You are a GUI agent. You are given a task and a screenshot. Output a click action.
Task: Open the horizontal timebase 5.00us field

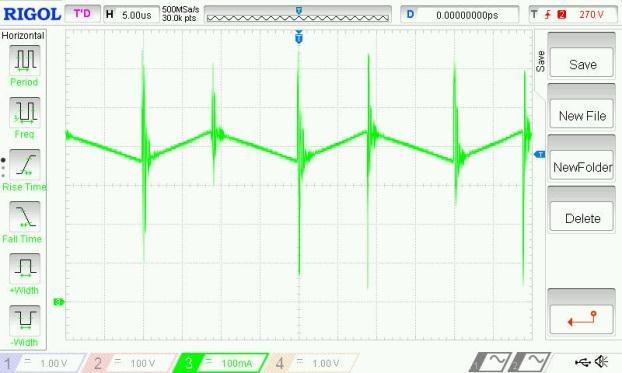tap(131, 15)
